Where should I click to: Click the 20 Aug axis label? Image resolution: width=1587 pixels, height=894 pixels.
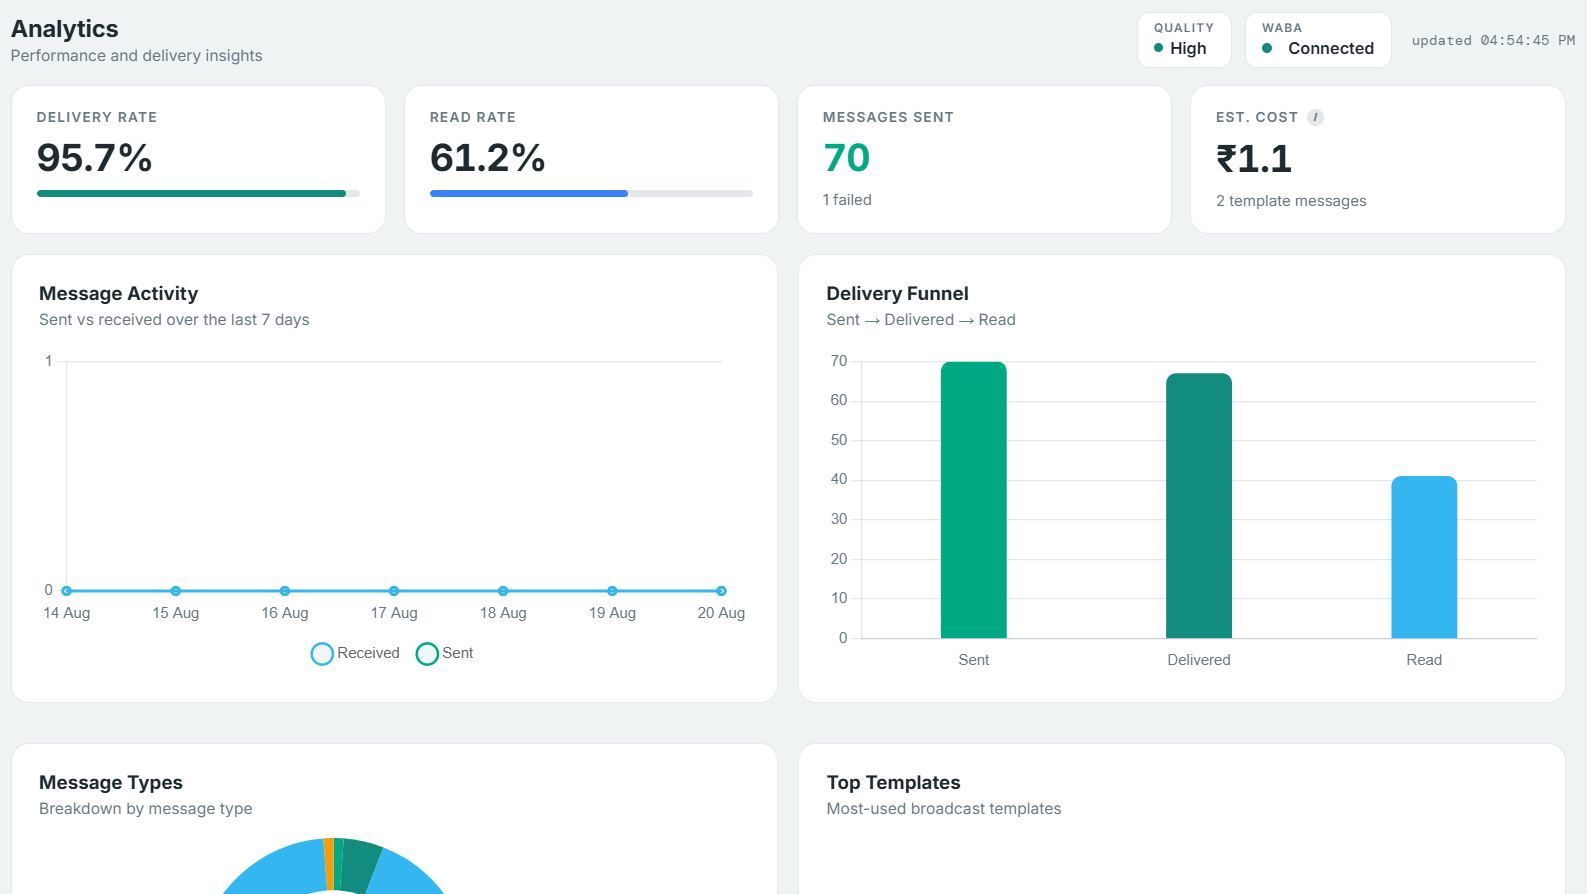tap(721, 613)
